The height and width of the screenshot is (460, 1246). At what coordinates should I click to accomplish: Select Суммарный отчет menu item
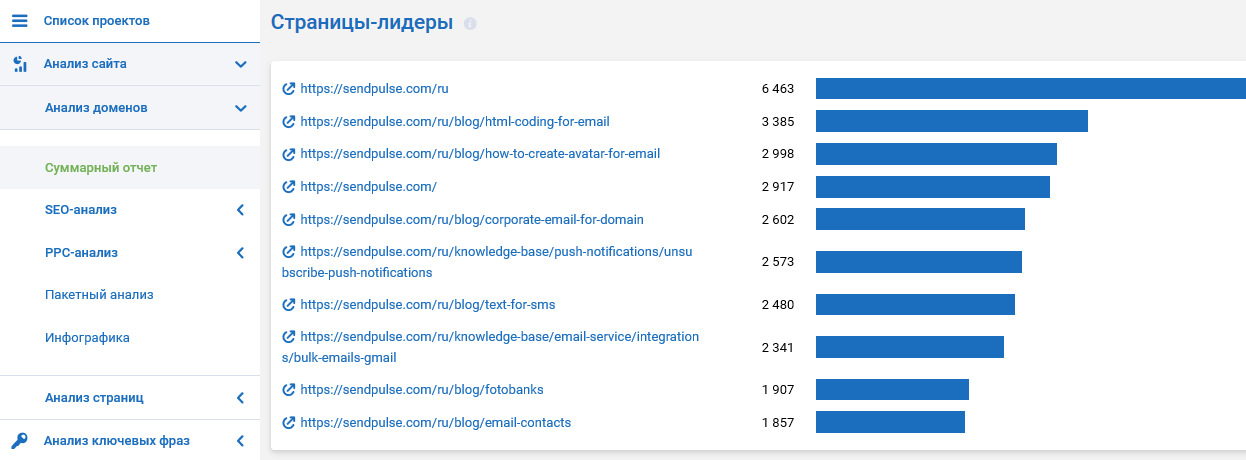coord(101,168)
